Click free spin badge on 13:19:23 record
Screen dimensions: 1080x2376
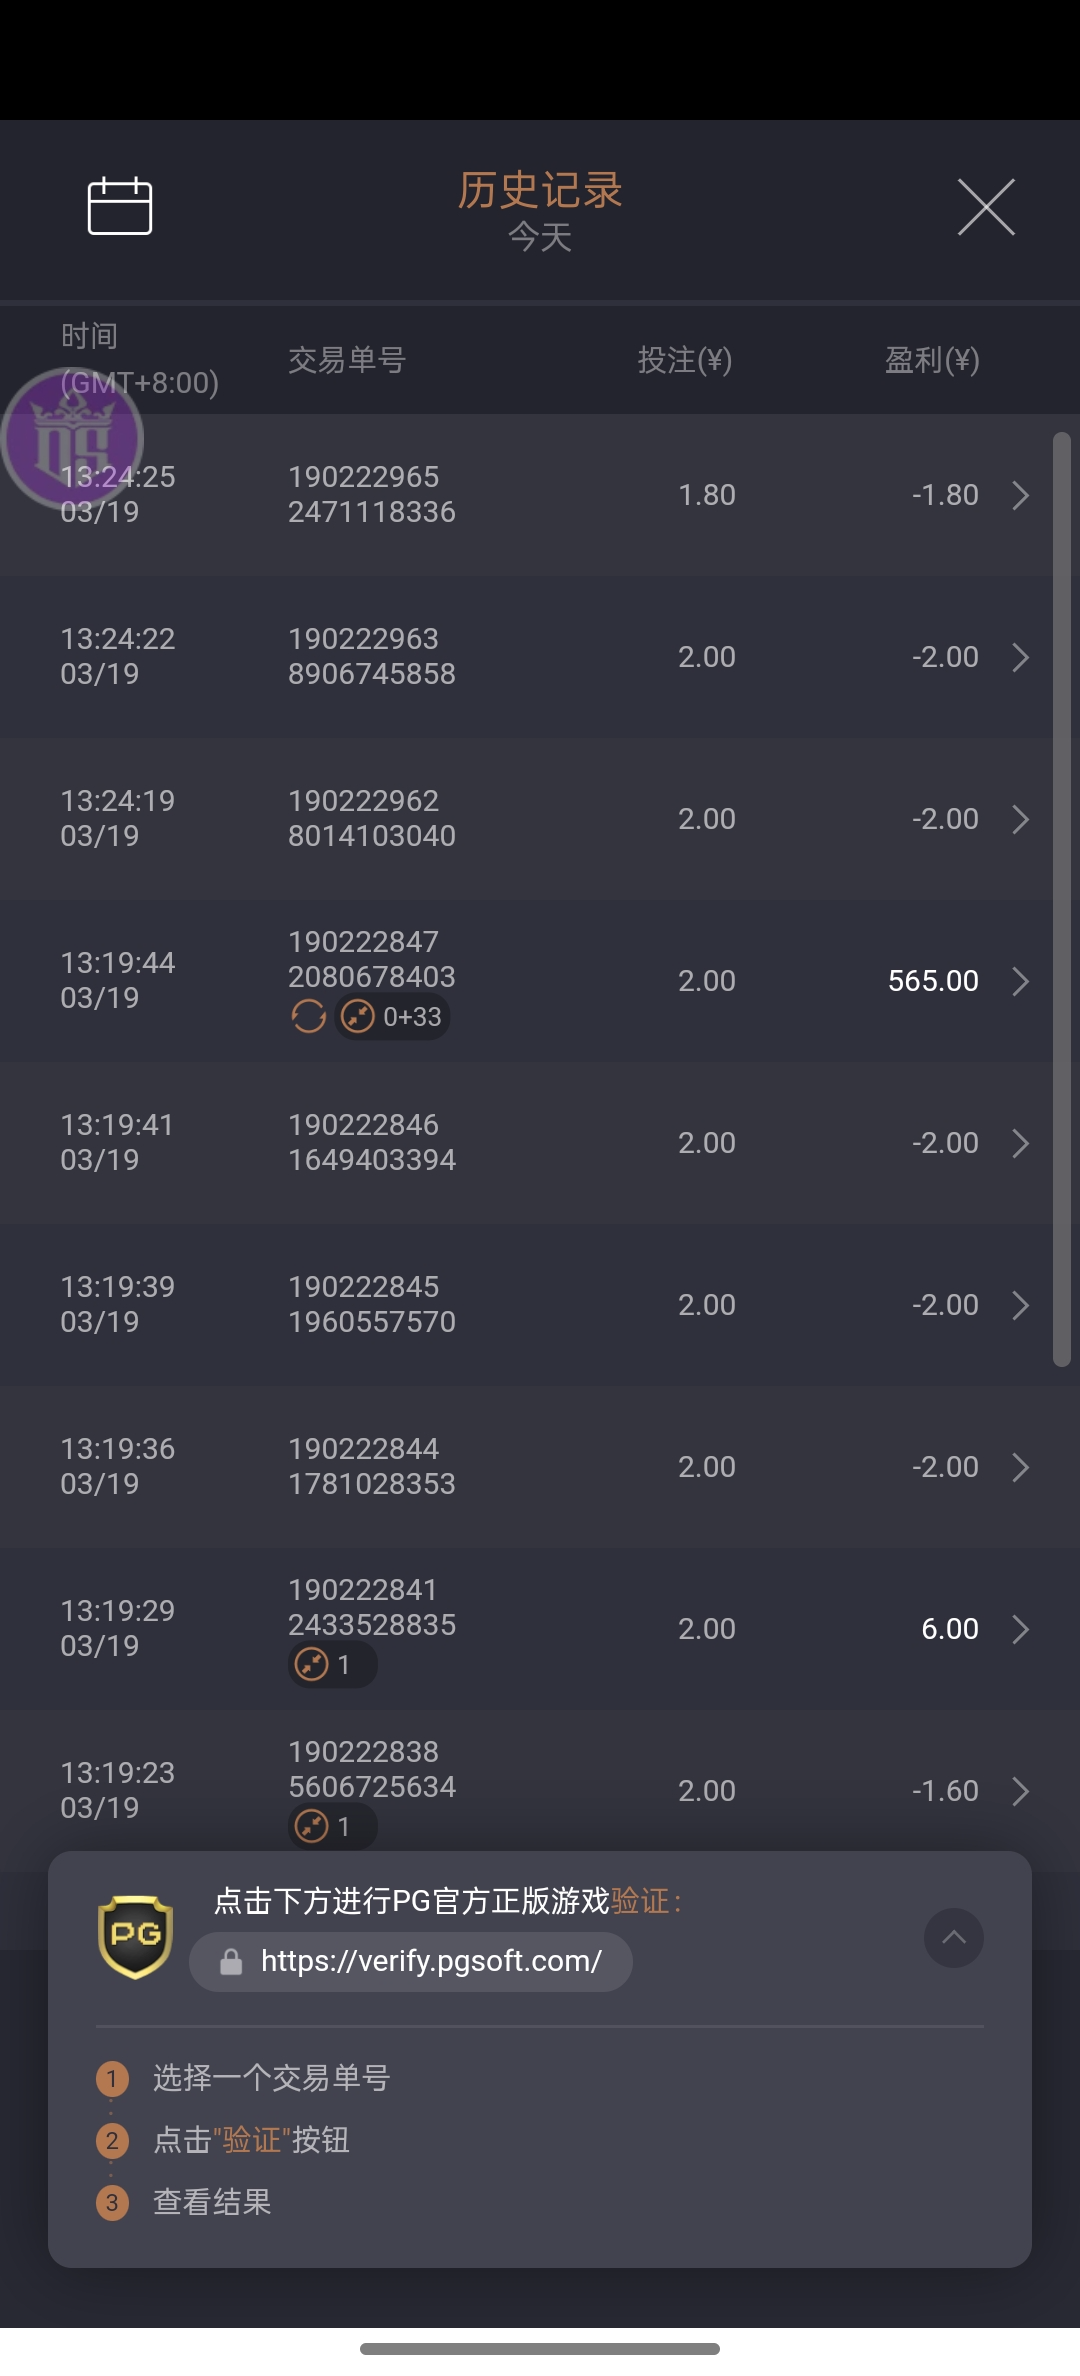point(332,1827)
